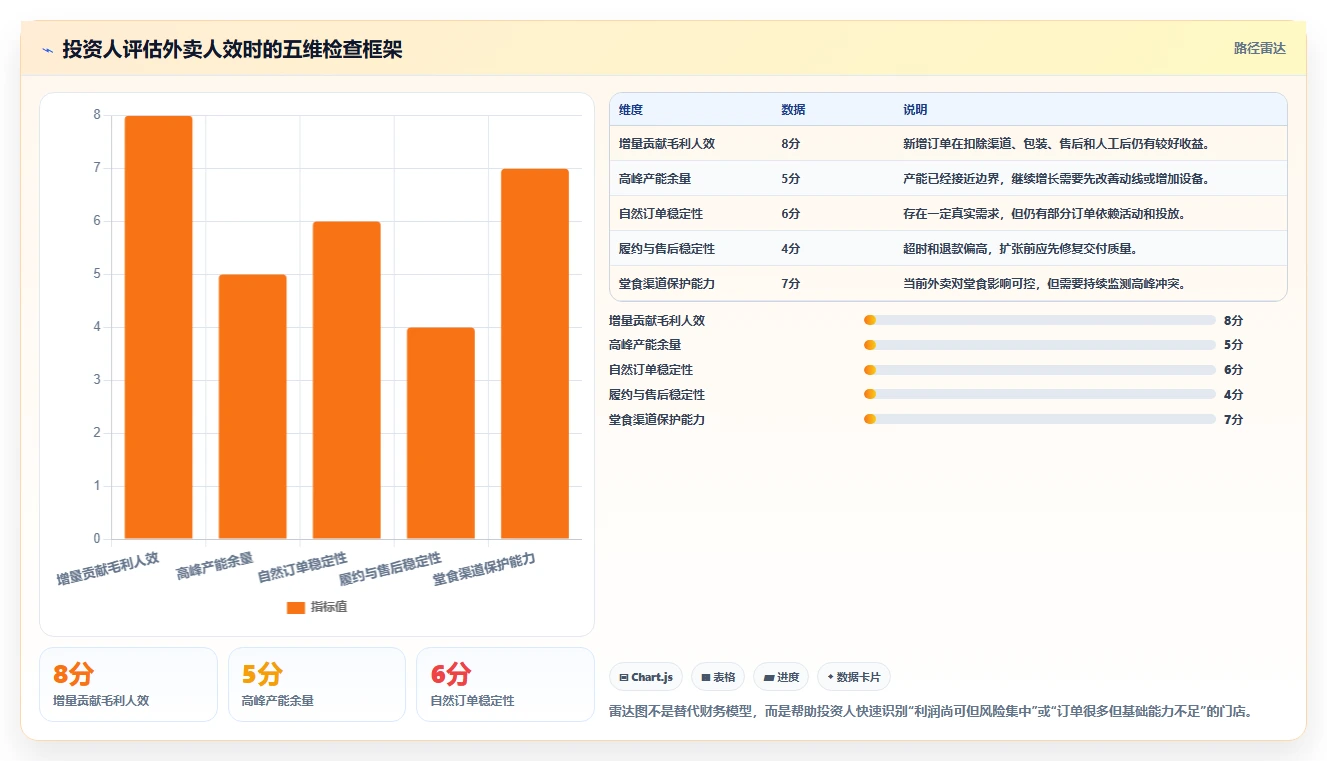Click 堂食渠道保护能力 x-axis label under chart

point(484,569)
